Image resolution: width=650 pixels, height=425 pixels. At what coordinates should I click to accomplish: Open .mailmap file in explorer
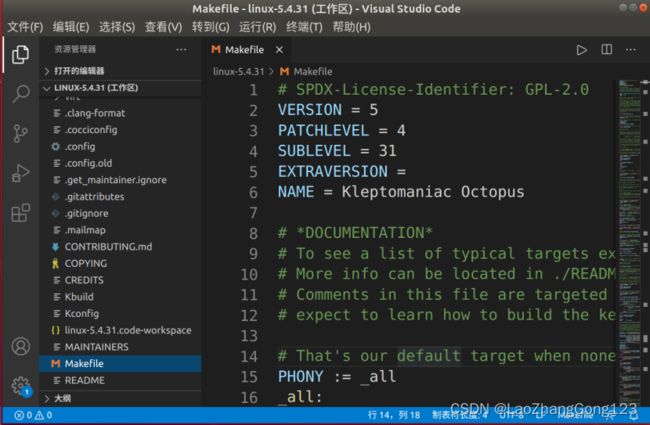point(120,230)
